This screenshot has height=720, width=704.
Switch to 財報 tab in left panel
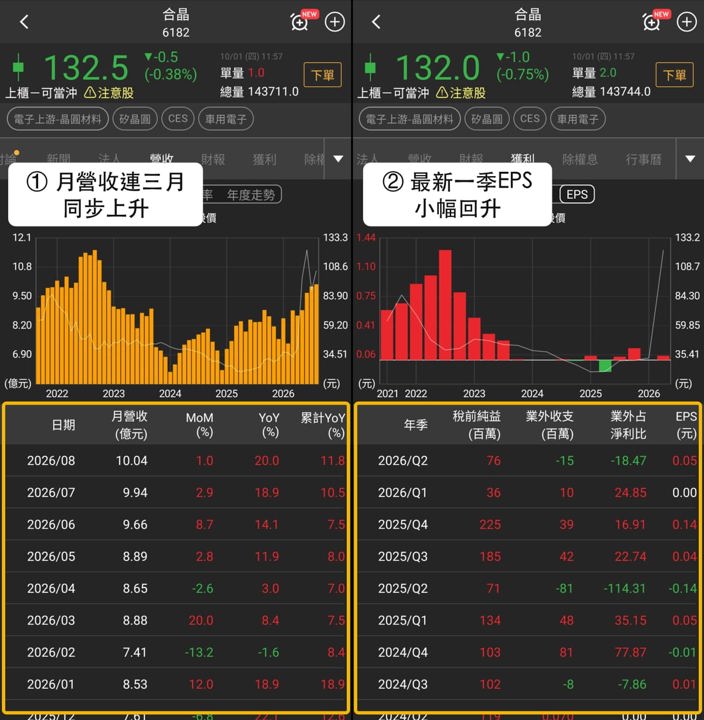(x=213, y=159)
